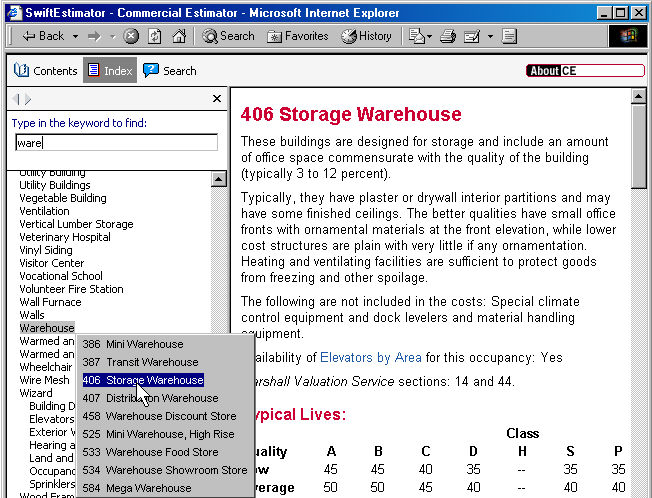Open the Edit icon dropdown arrow

(490, 37)
